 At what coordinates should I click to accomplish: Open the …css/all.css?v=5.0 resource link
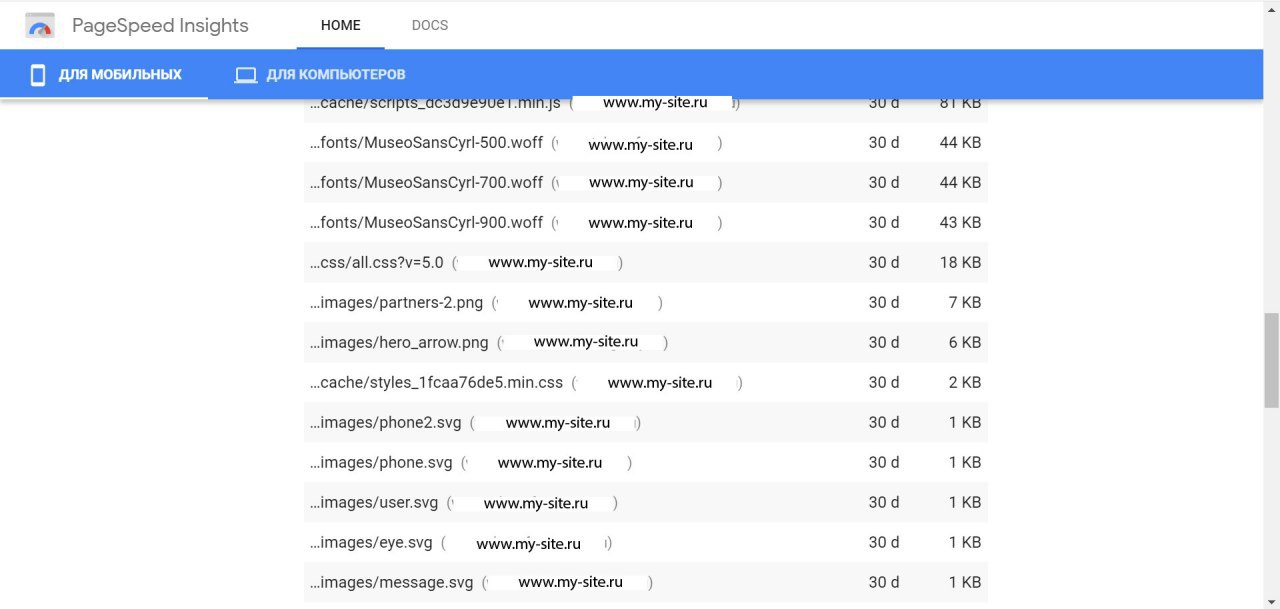pos(377,262)
